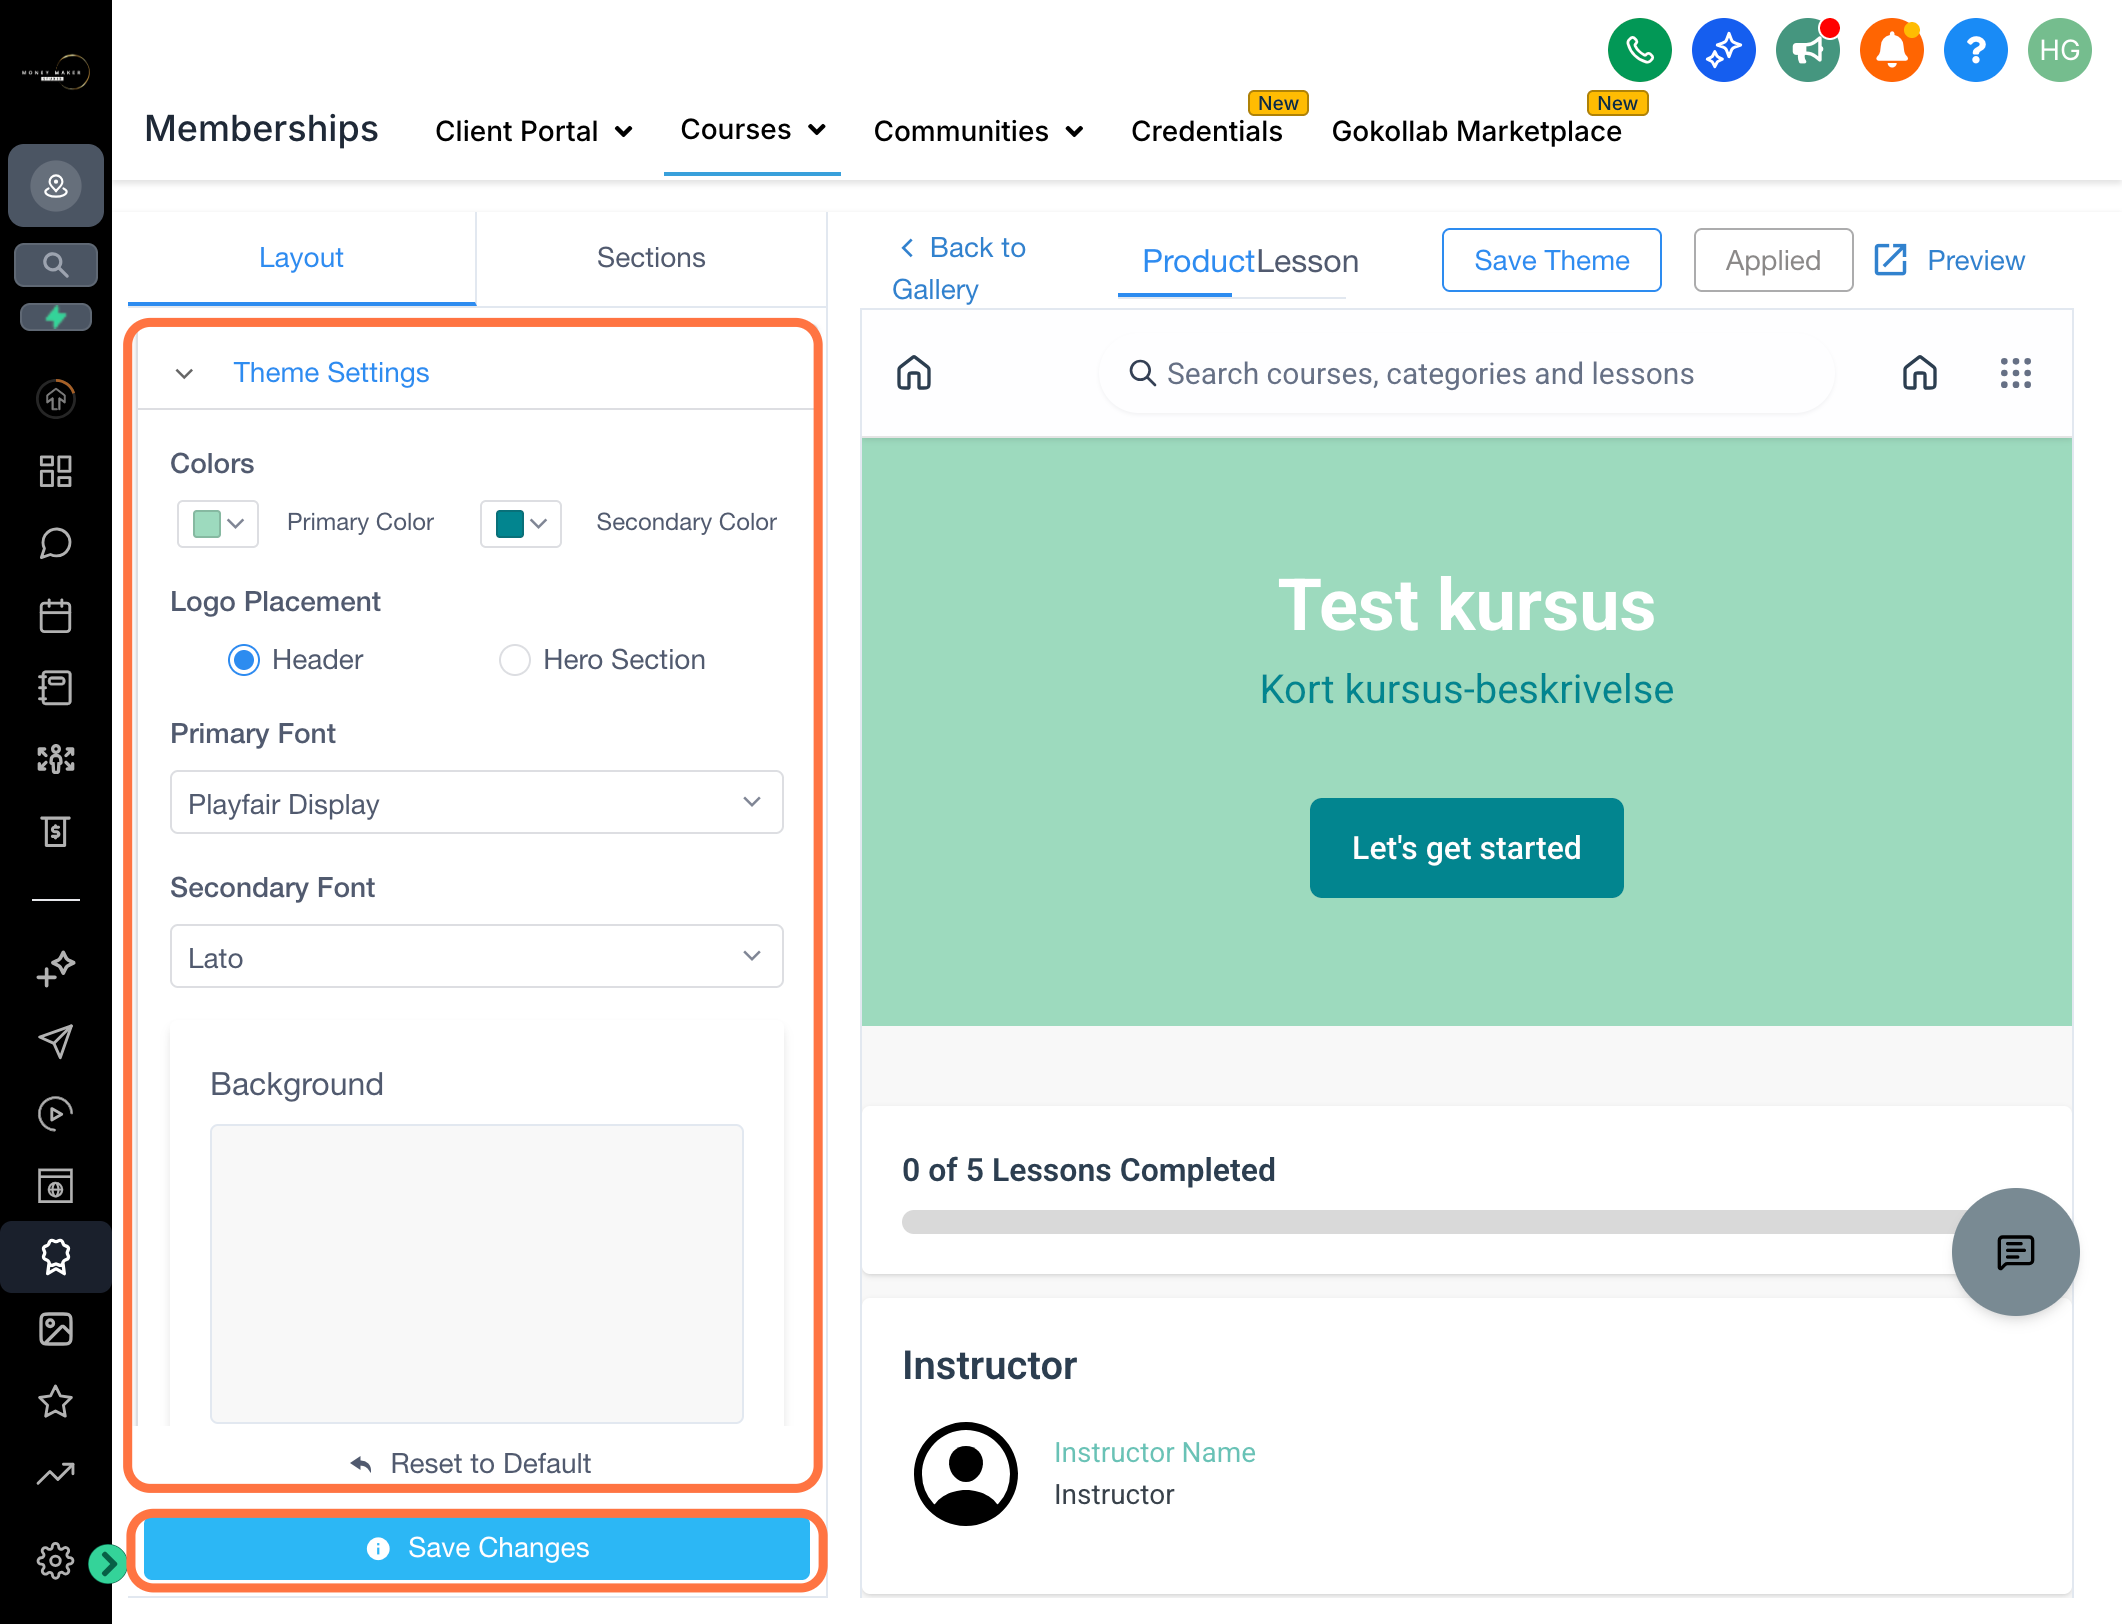The image size is (2122, 1624).
Task: Open the Credentials menu item
Action: pyautogui.click(x=1206, y=131)
